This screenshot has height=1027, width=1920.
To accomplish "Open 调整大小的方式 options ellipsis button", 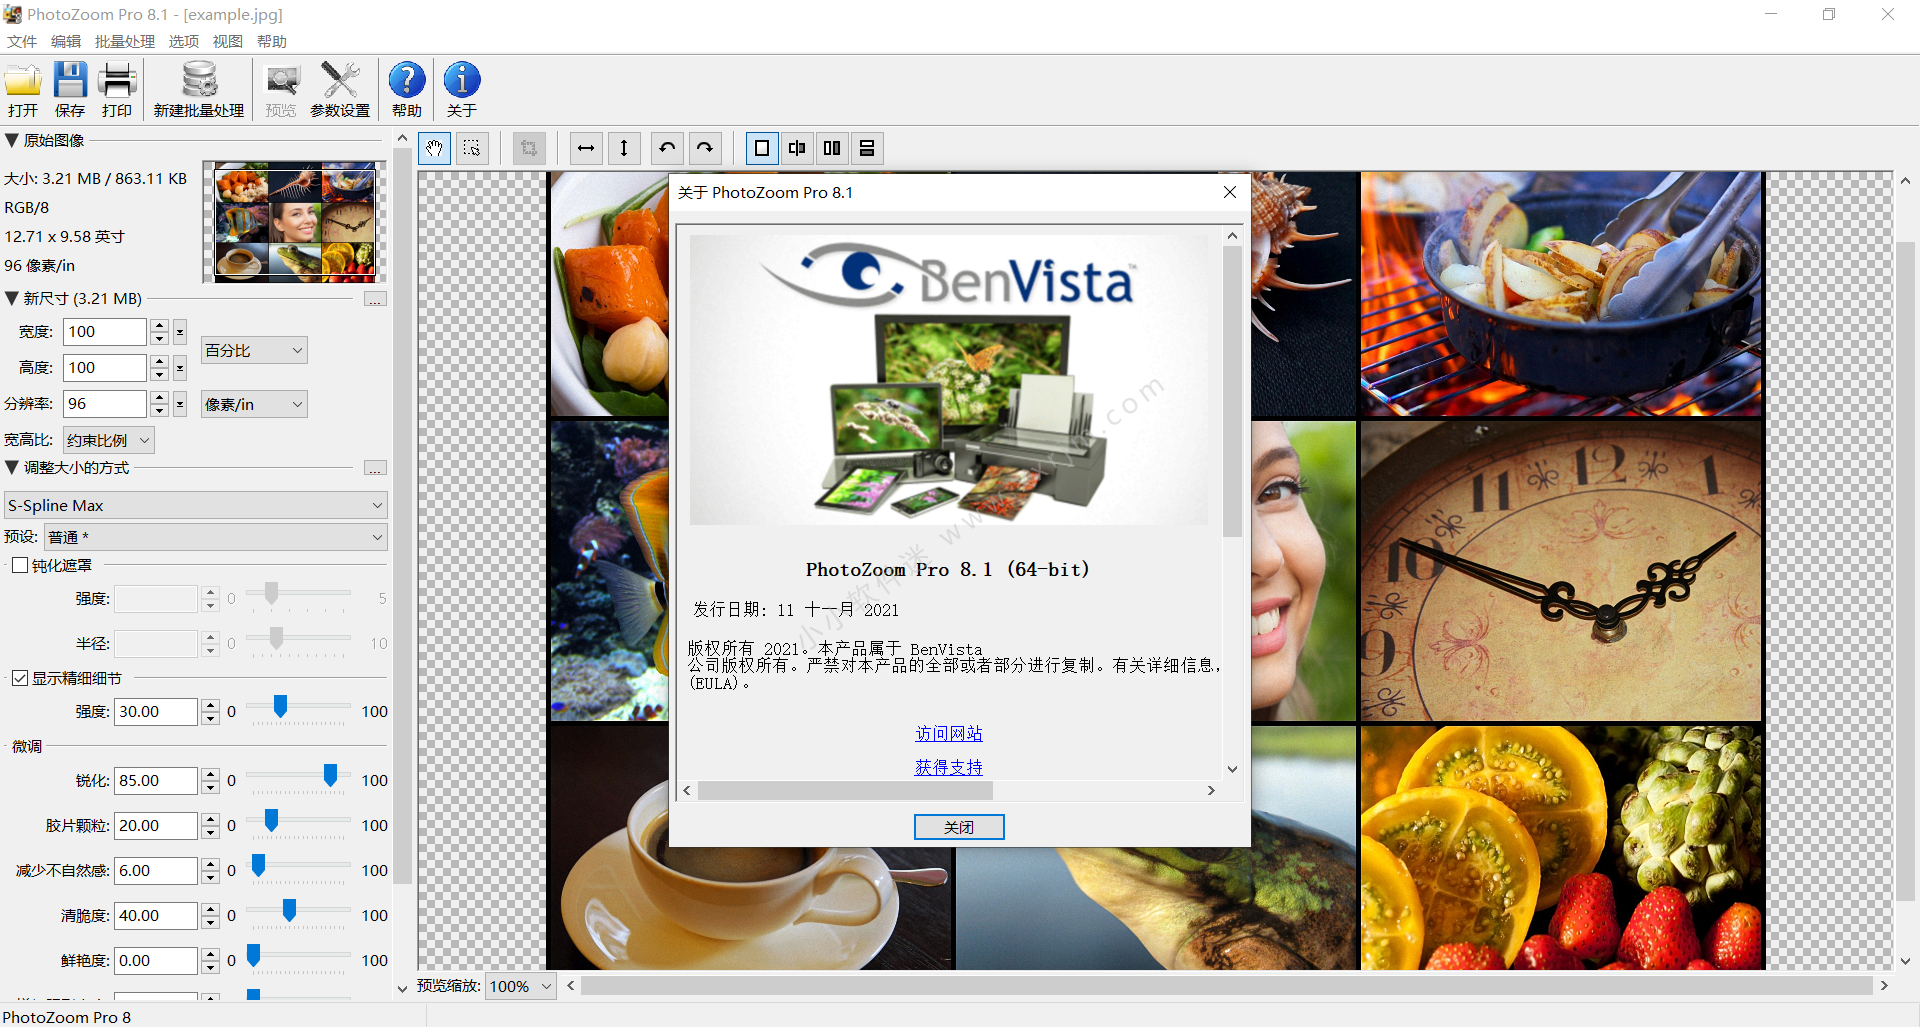I will 375,468.
